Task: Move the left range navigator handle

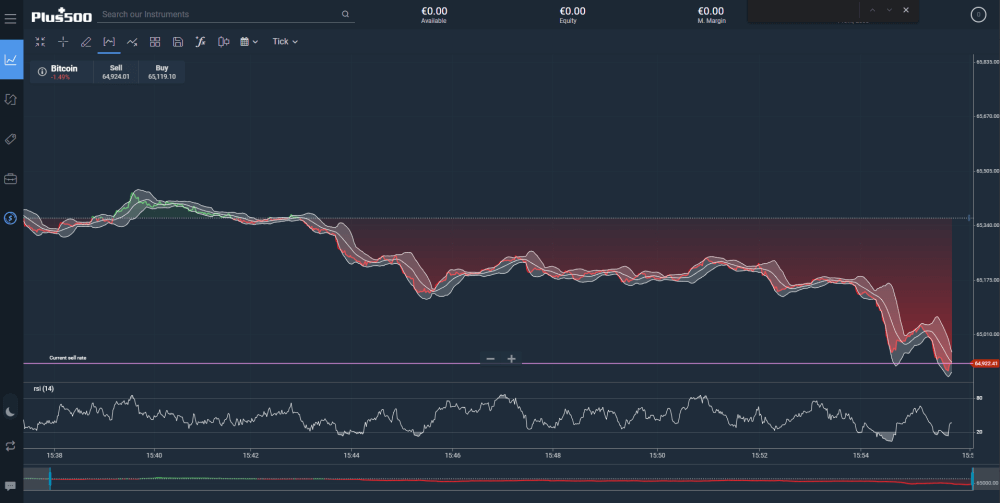Action: [50, 479]
